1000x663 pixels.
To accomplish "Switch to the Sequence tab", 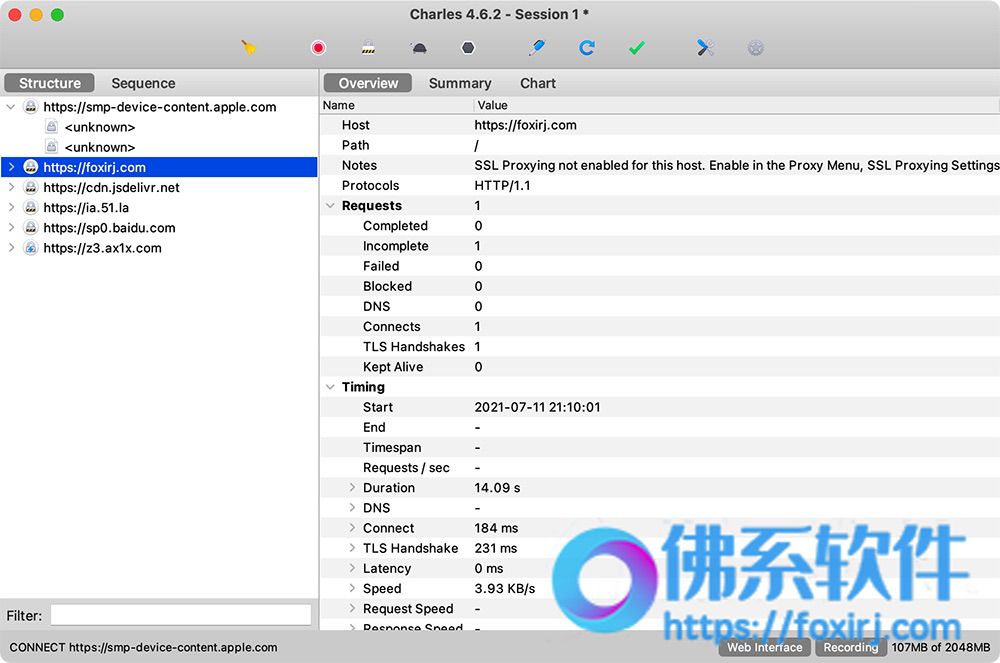I will point(143,84).
